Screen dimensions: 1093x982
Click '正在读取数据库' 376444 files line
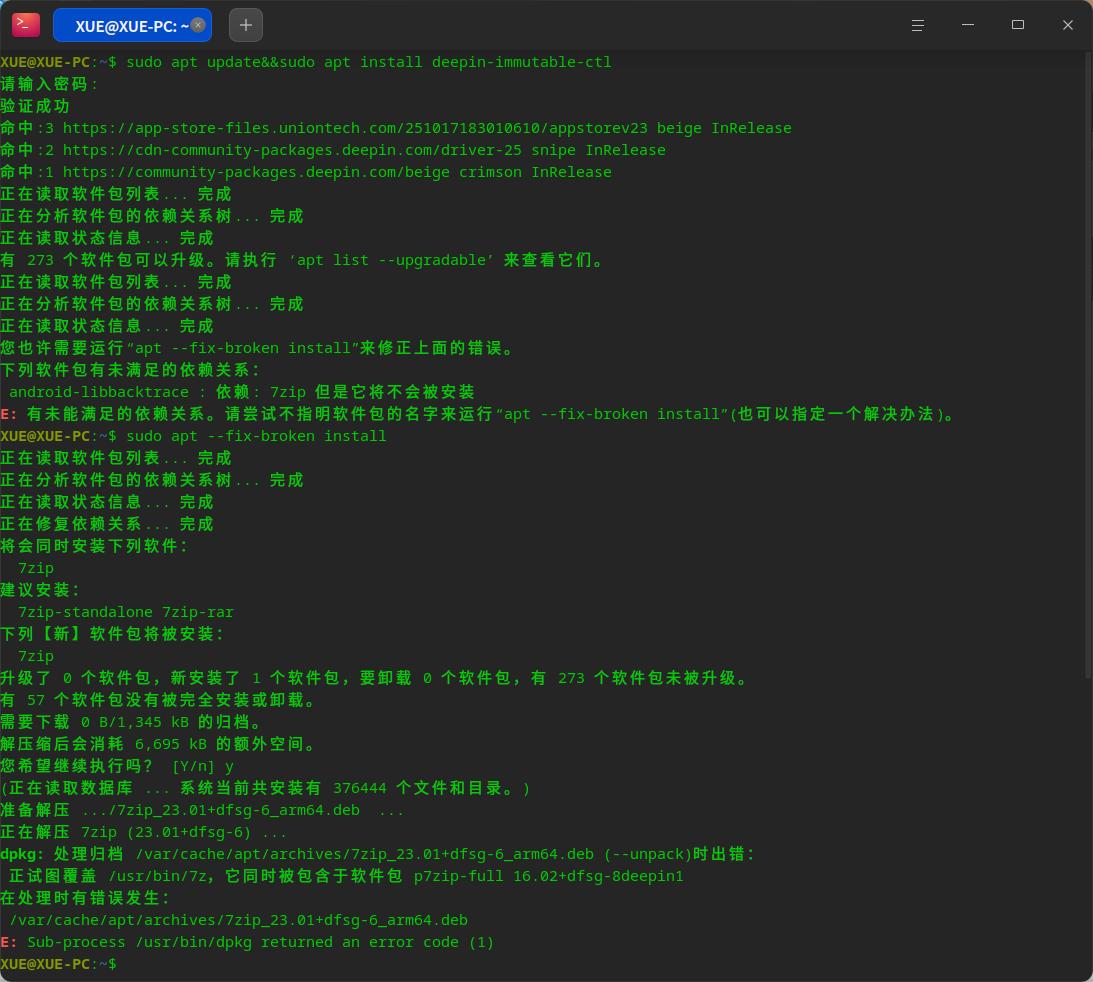(x=266, y=788)
